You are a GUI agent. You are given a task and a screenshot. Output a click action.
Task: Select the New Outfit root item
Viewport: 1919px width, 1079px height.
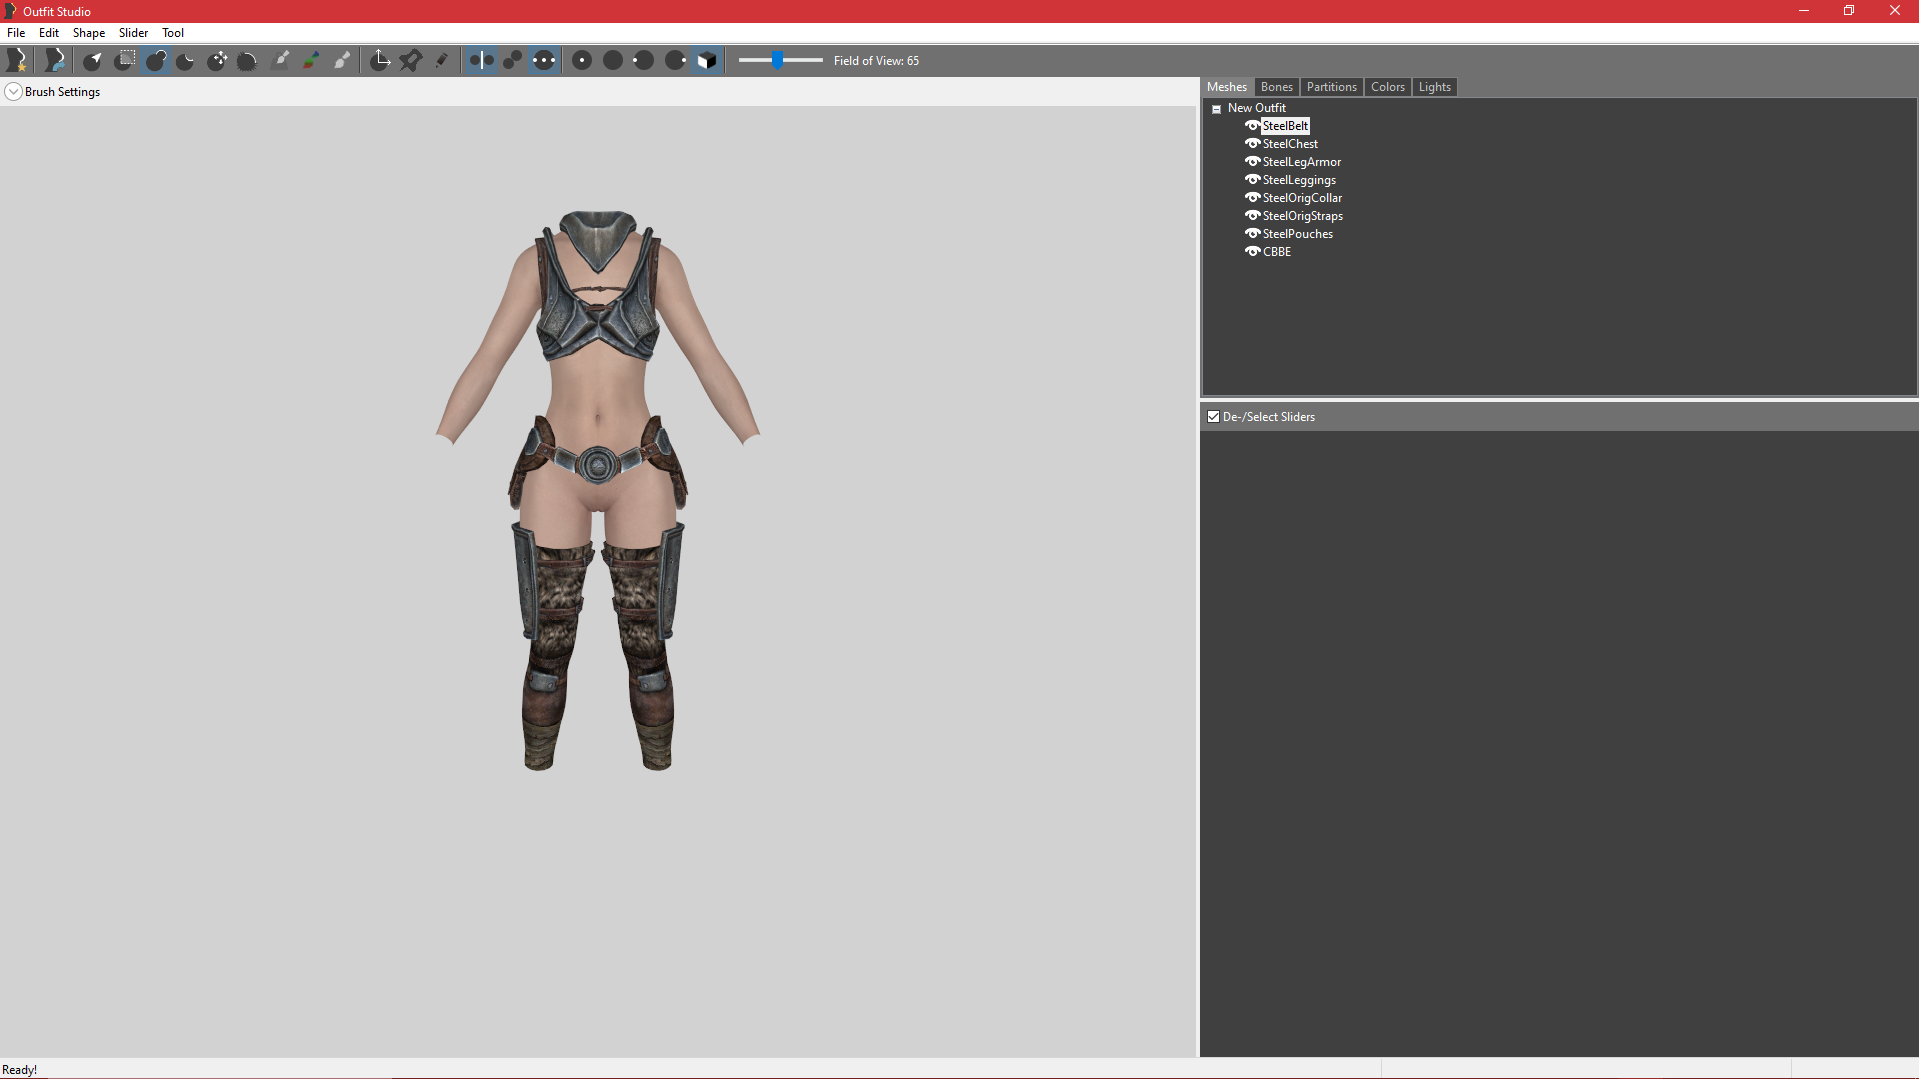click(1257, 108)
